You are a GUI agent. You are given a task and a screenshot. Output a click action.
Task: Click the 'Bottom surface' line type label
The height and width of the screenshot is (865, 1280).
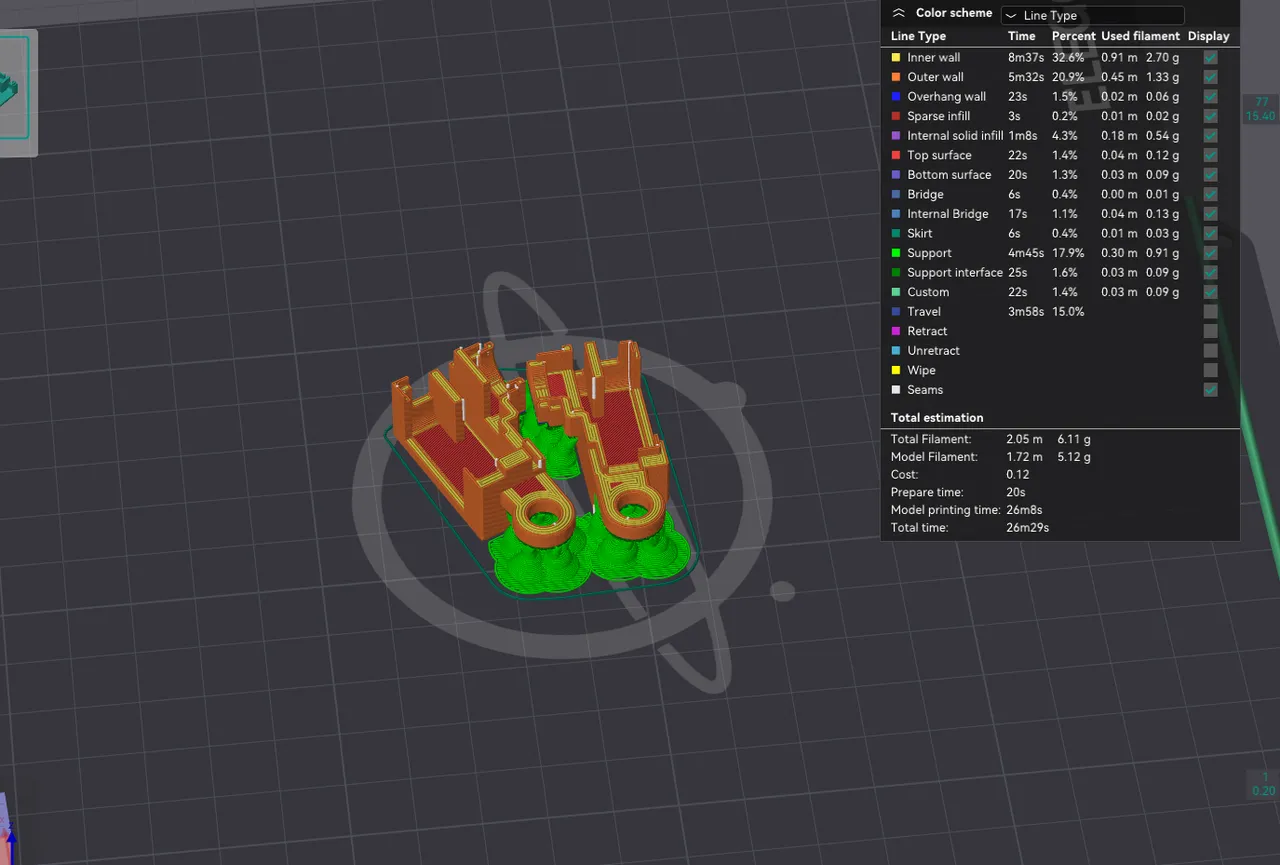click(949, 175)
